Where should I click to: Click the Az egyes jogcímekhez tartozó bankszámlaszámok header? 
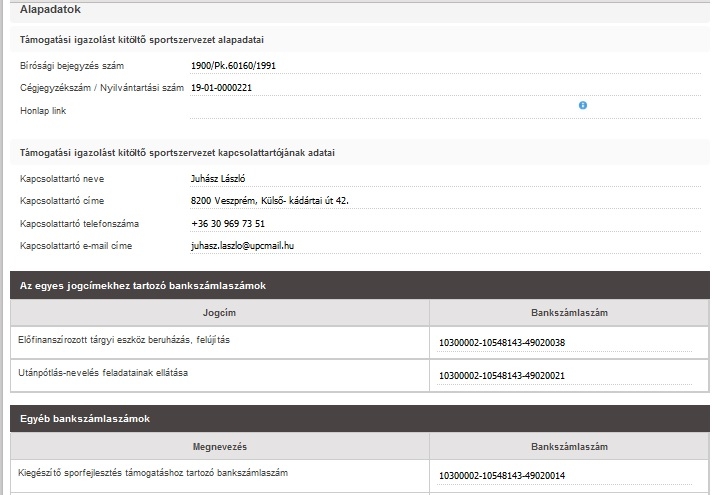[x=142, y=287]
